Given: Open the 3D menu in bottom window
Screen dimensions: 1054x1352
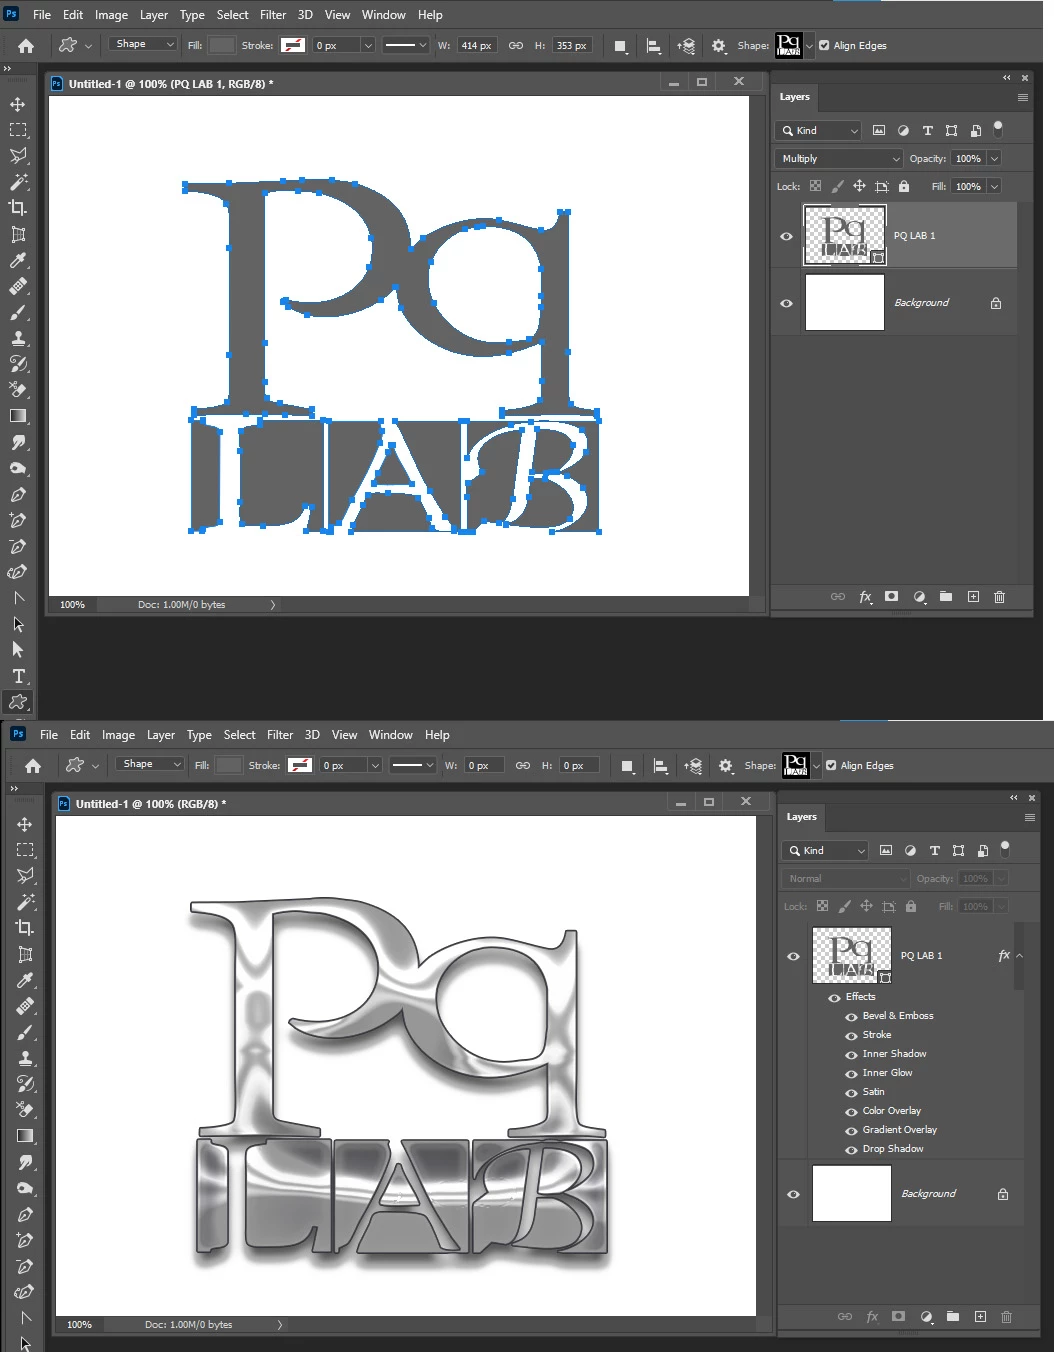Looking at the screenshot, I should pos(312,735).
